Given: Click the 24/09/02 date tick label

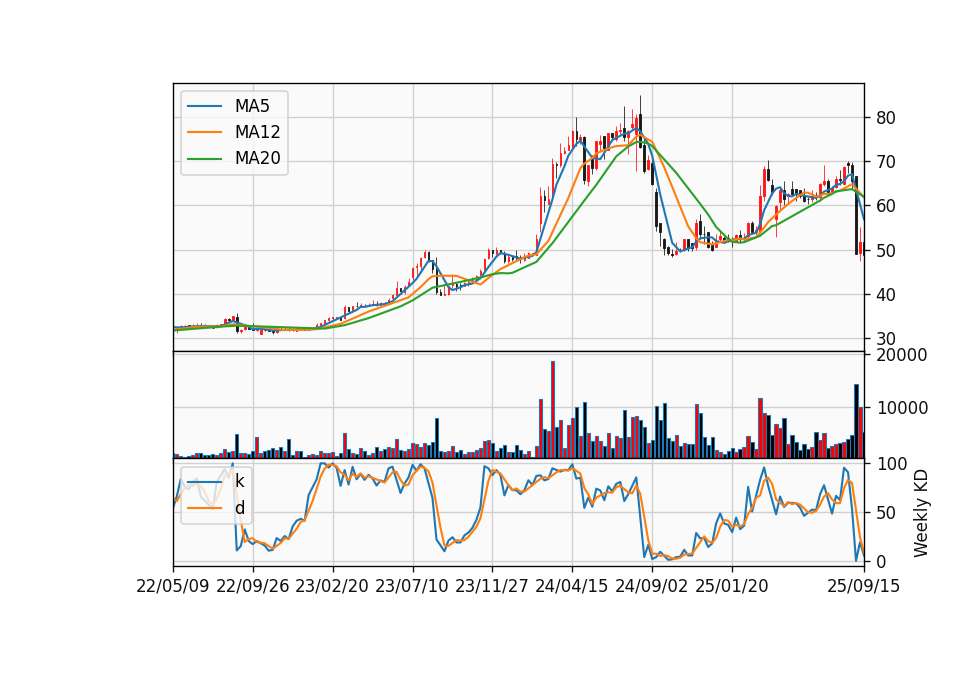Looking at the screenshot, I should click(x=651, y=586).
